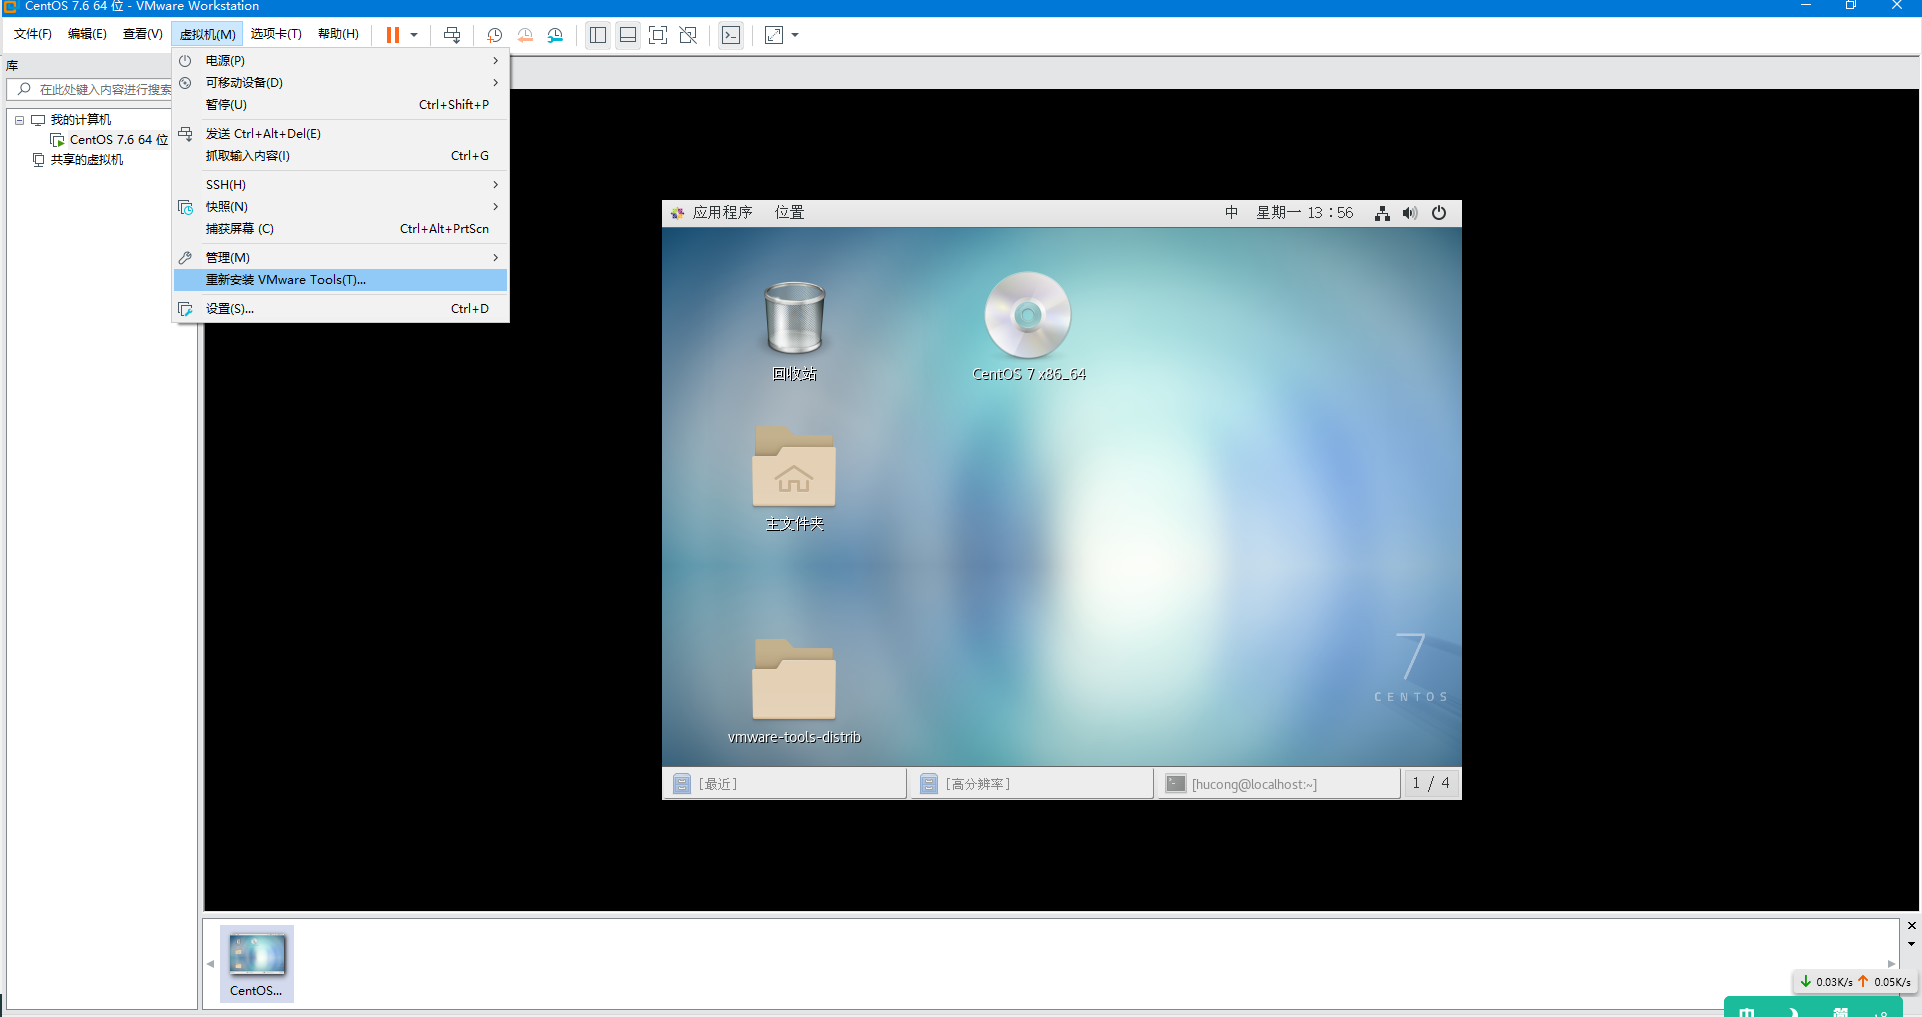Choose 重新安装 VMware Tools(T)...
The width and height of the screenshot is (1922, 1017).
[x=340, y=280]
